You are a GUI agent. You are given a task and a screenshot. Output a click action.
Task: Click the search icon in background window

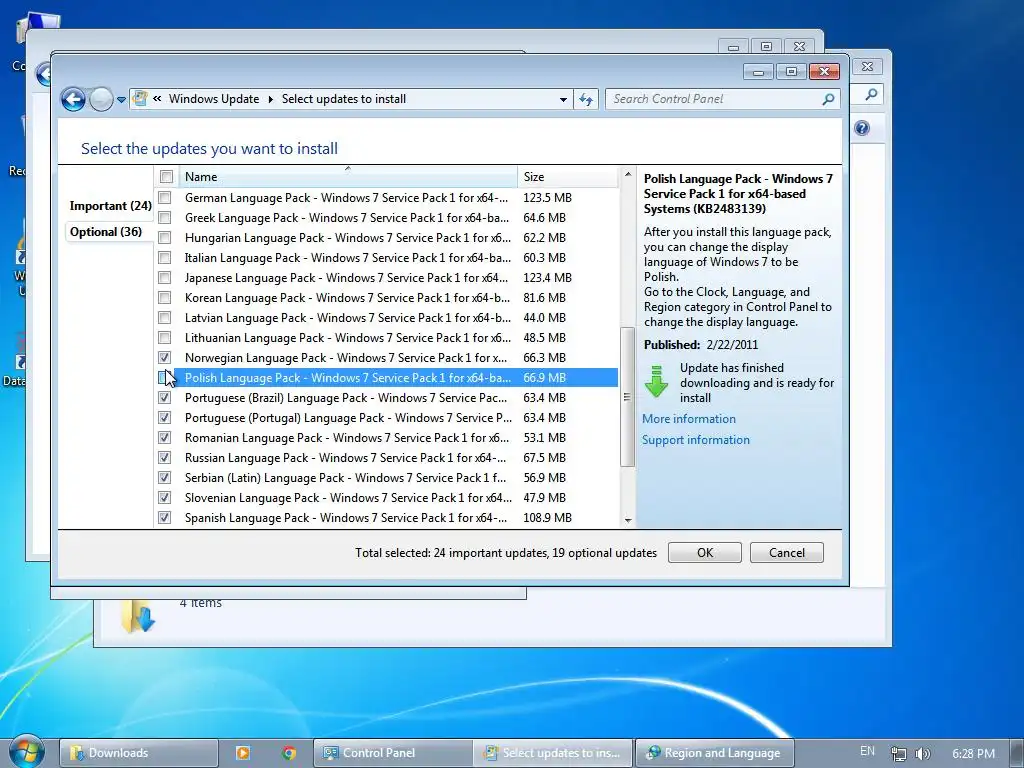click(871, 95)
